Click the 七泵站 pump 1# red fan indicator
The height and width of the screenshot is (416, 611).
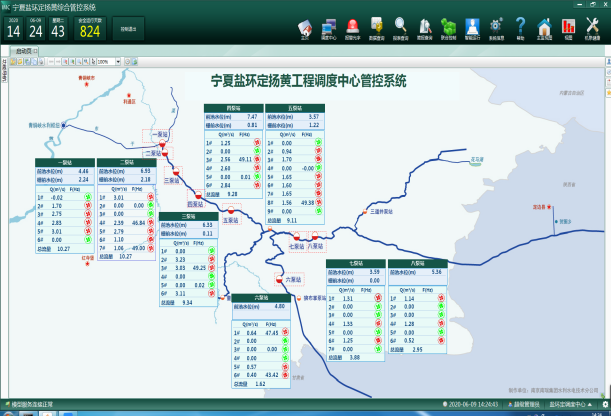[x=378, y=298]
